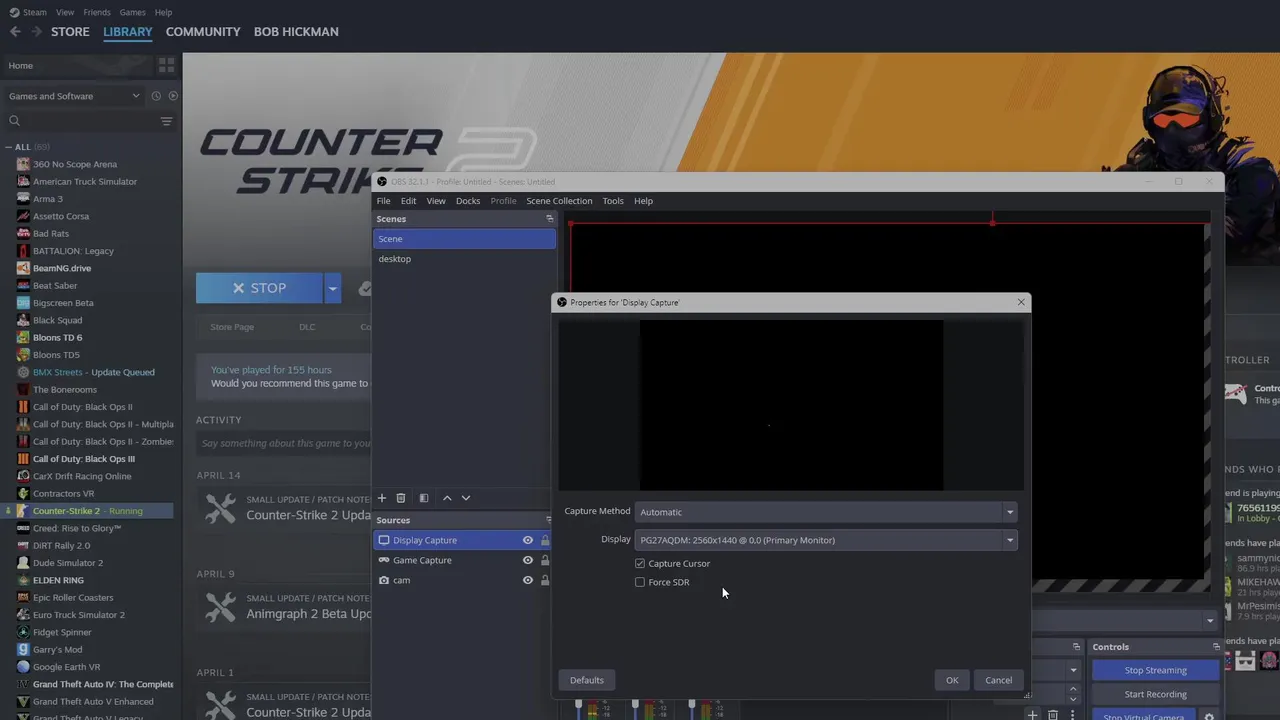The width and height of the screenshot is (1280, 720).
Task: Collapse the ALL games category
Action: pyautogui.click(x=9, y=147)
